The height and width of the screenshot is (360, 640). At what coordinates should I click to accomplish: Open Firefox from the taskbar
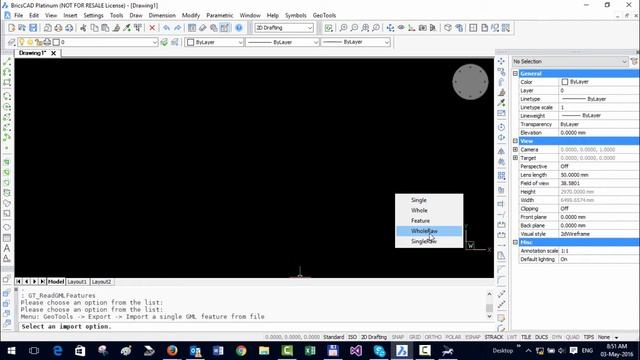tap(172, 350)
